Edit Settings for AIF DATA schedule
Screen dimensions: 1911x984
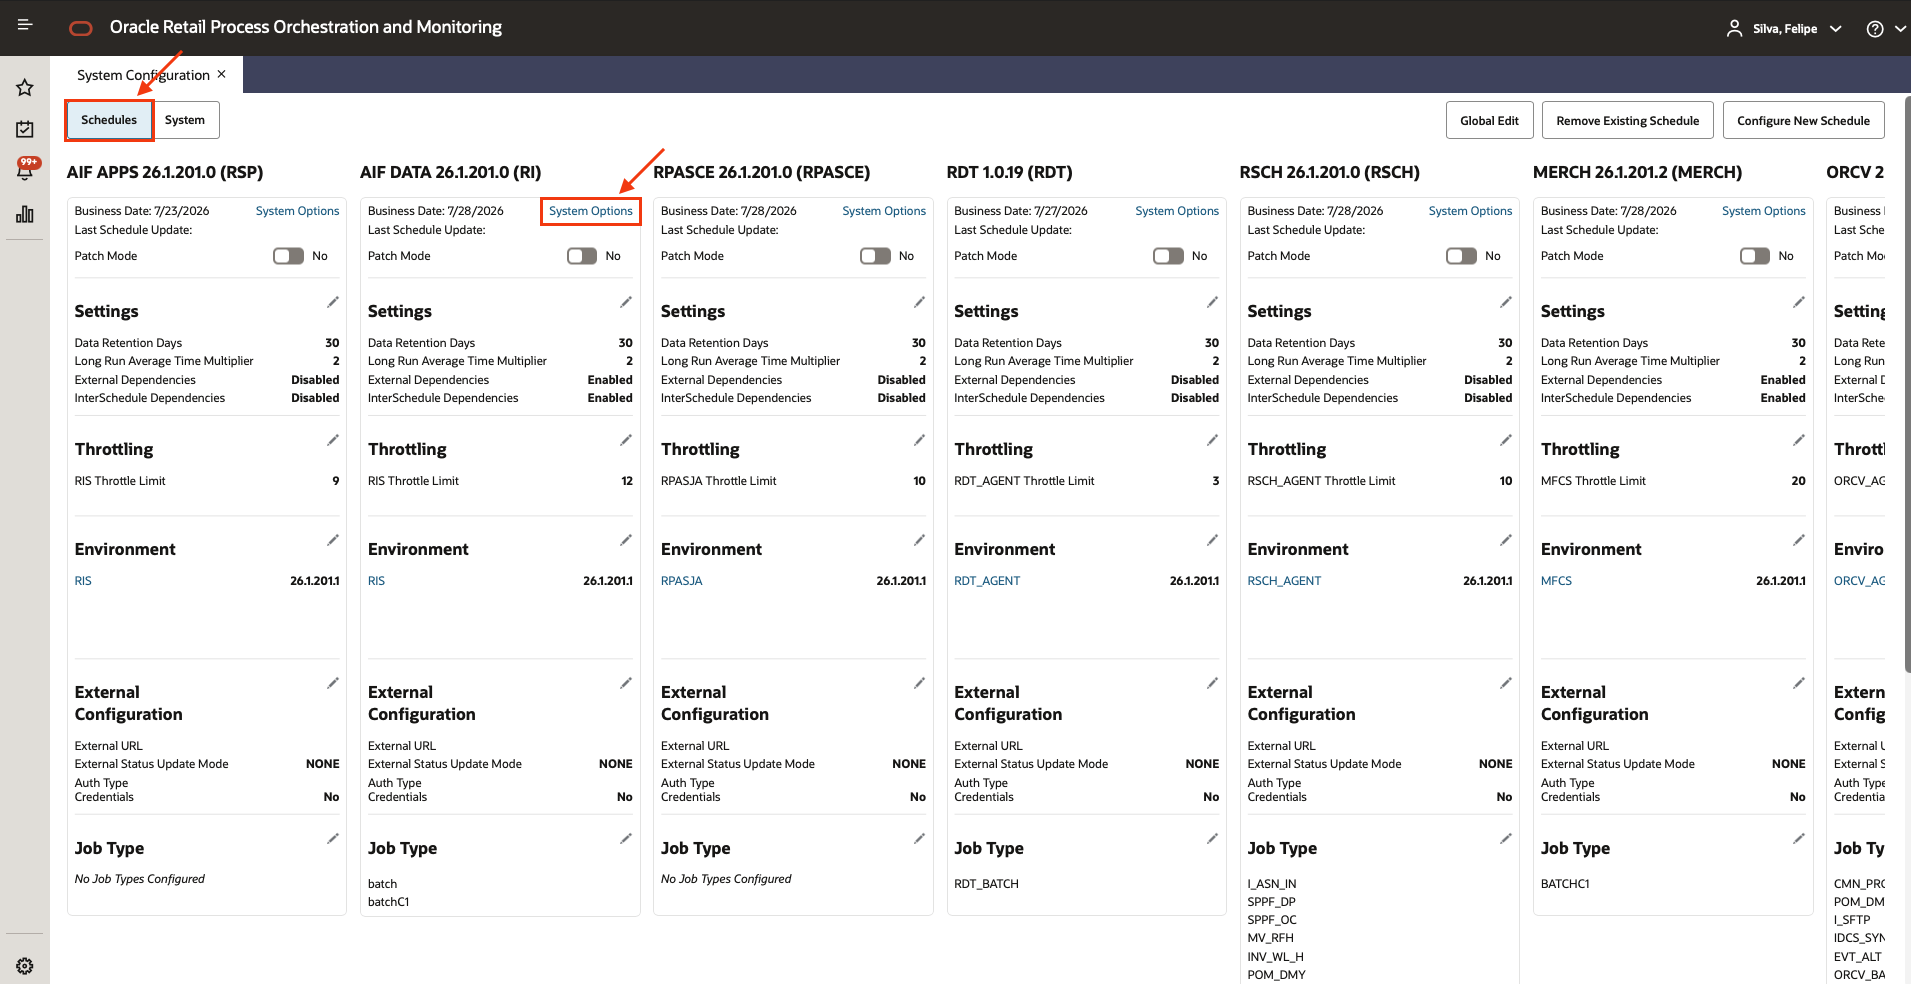[x=626, y=302]
